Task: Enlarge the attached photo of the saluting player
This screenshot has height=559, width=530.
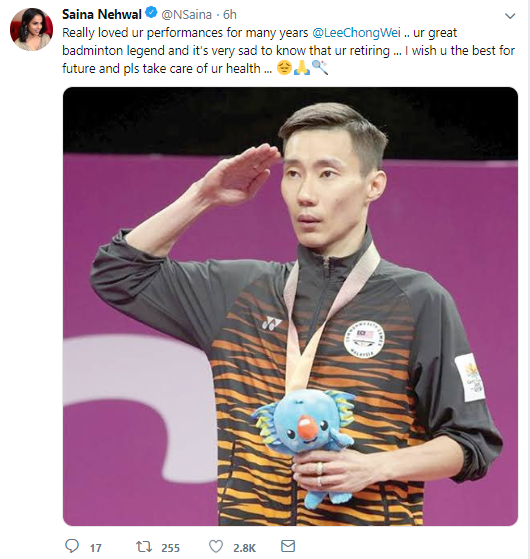Action: [290, 306]
